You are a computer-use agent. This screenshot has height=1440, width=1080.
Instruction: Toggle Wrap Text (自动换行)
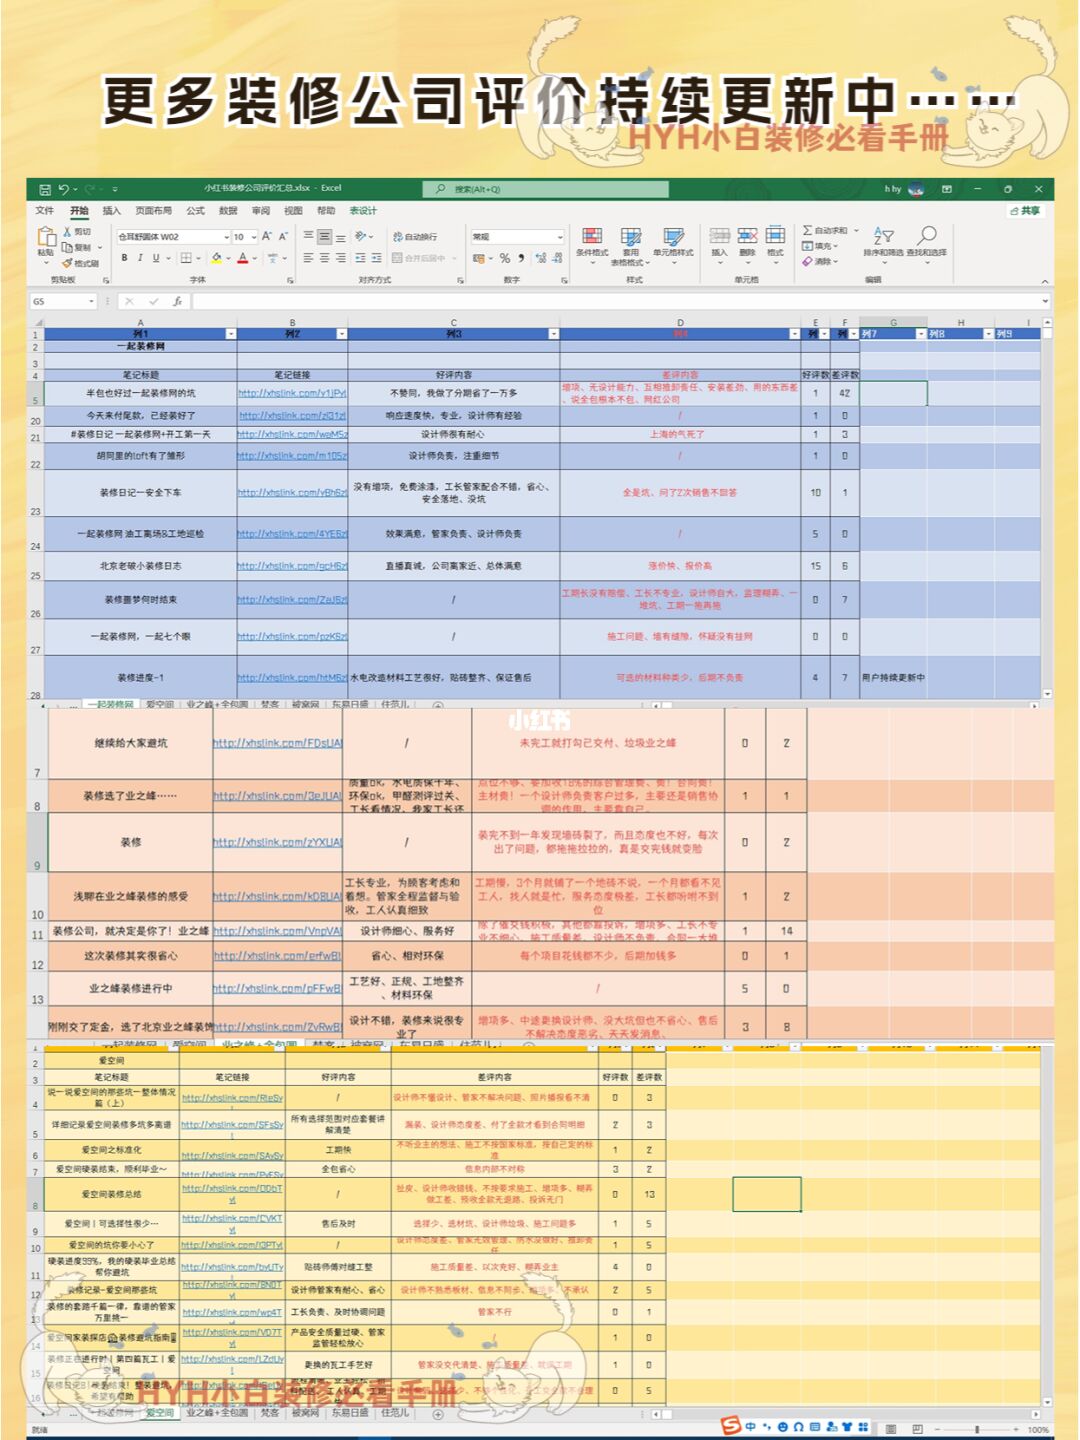415,237
